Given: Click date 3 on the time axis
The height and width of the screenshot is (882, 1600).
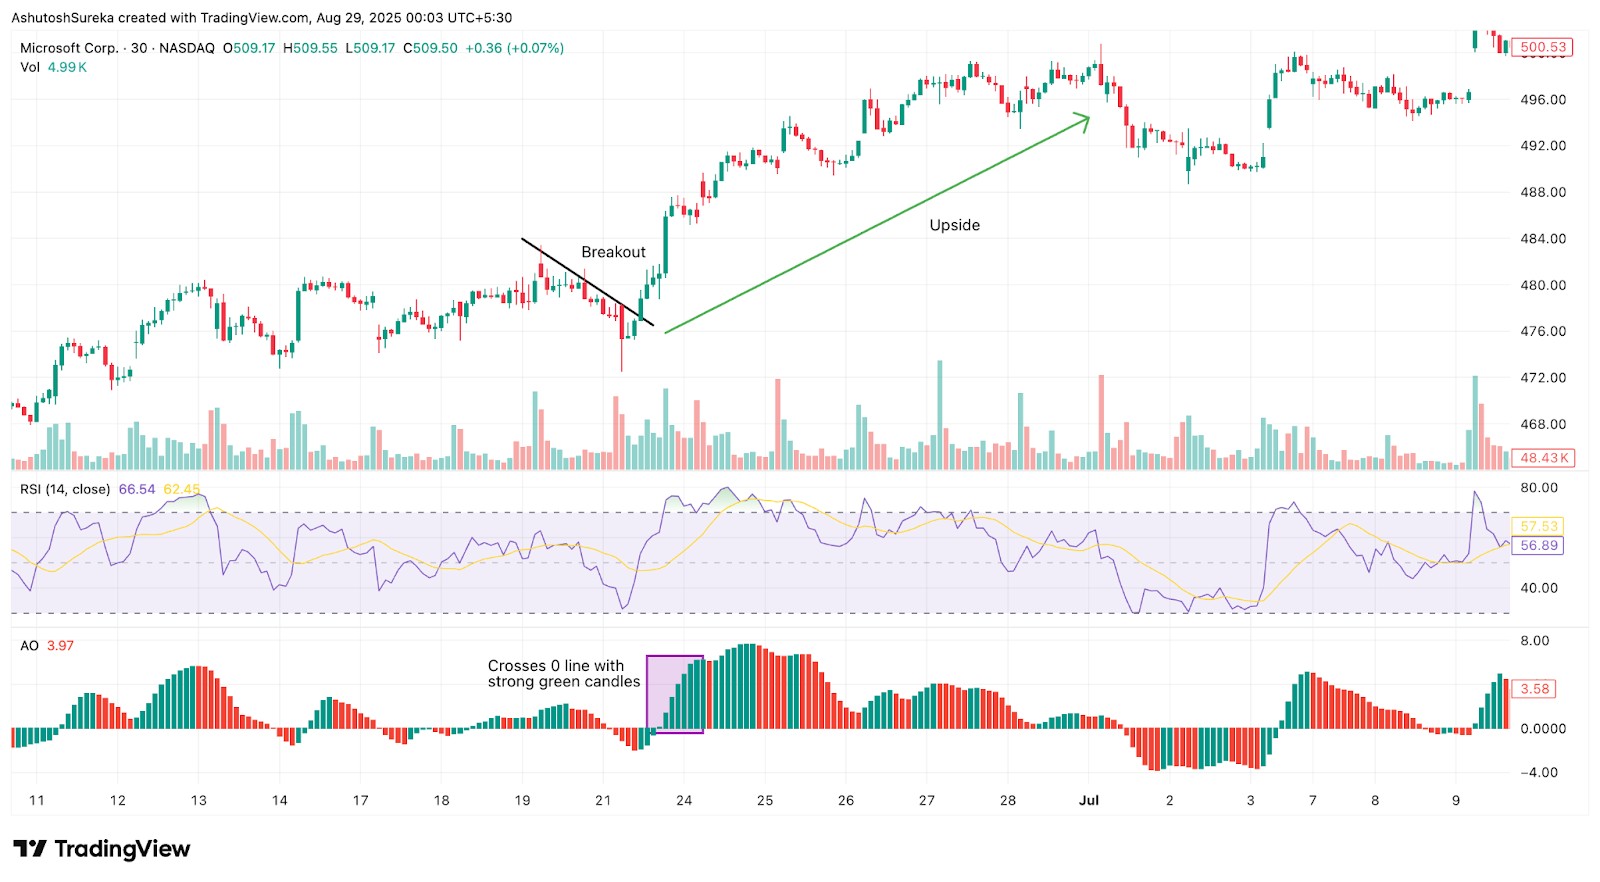Looking at the screenshot, I should 1251,800.
